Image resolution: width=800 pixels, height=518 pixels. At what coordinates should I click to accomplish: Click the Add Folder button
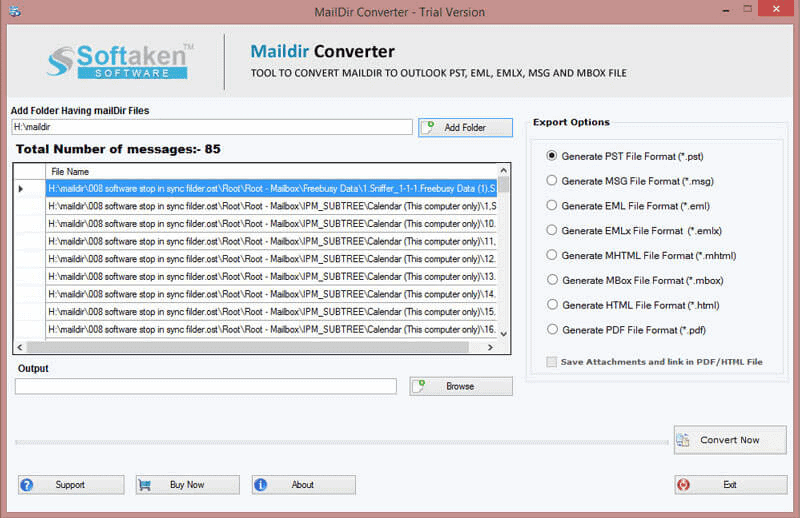click(465, 128)
